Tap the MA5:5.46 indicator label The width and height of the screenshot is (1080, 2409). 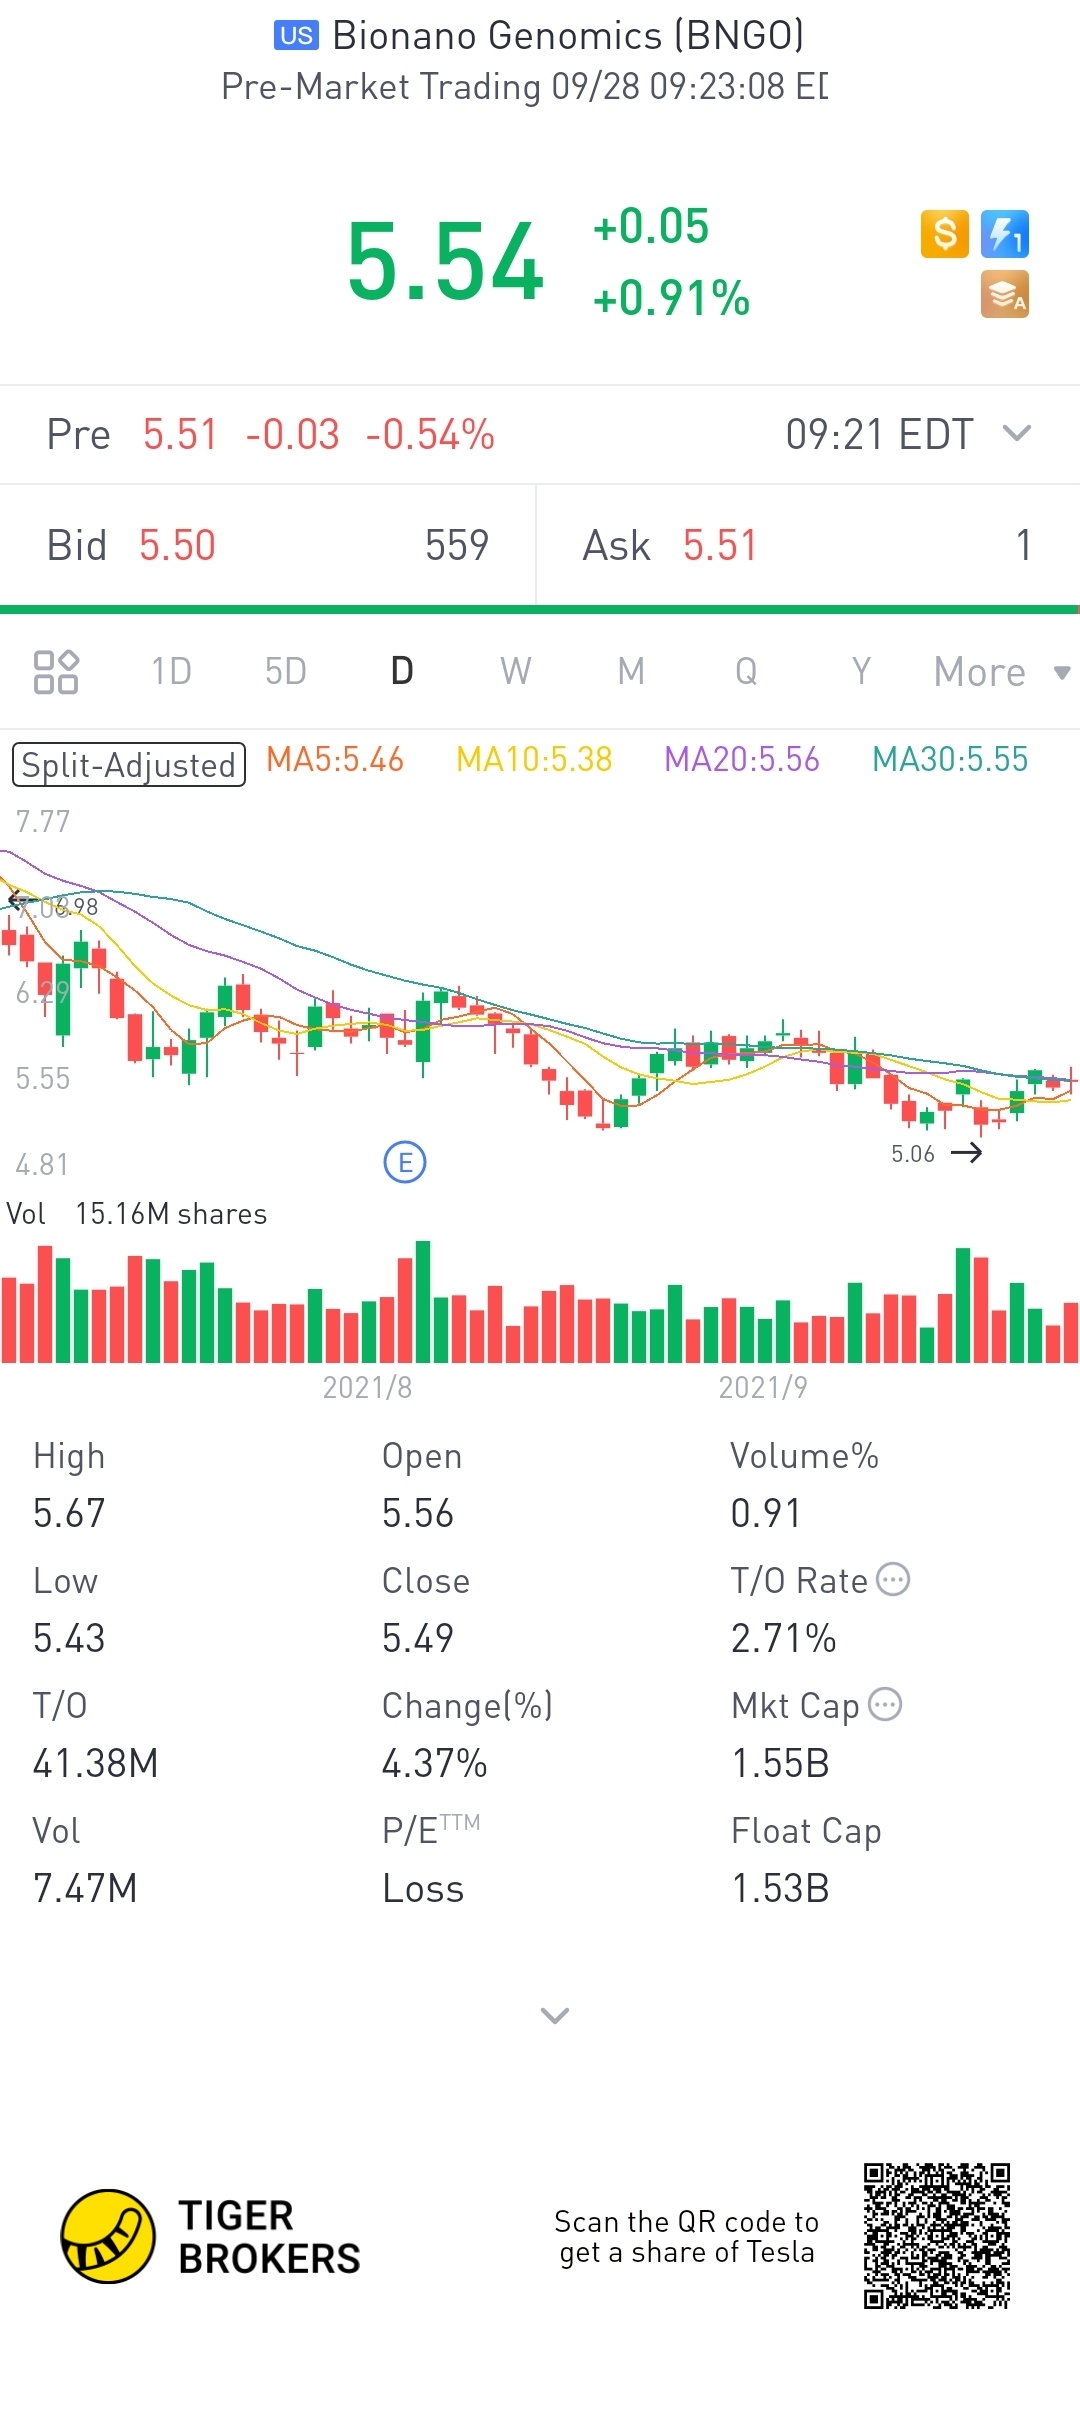(x=335, y=760)
